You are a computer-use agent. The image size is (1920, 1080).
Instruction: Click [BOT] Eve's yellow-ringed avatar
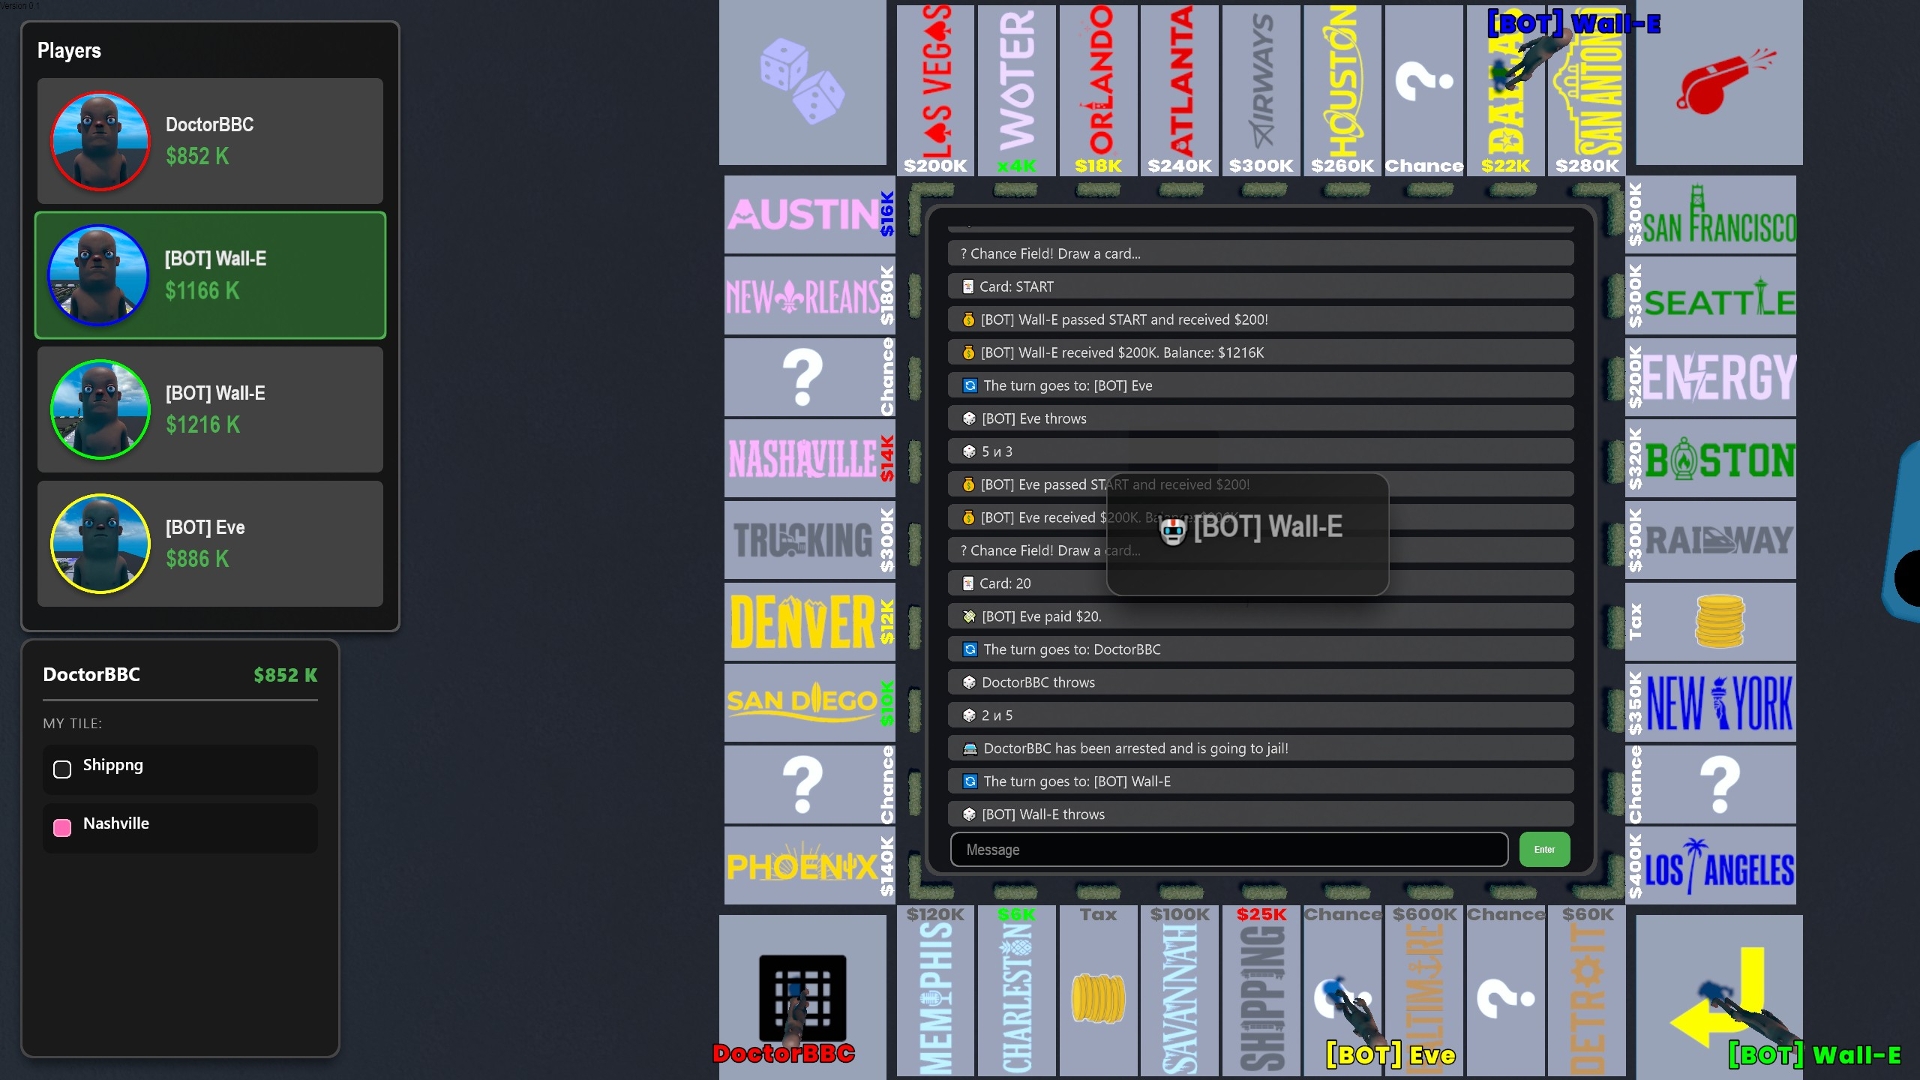click(100, 544)
